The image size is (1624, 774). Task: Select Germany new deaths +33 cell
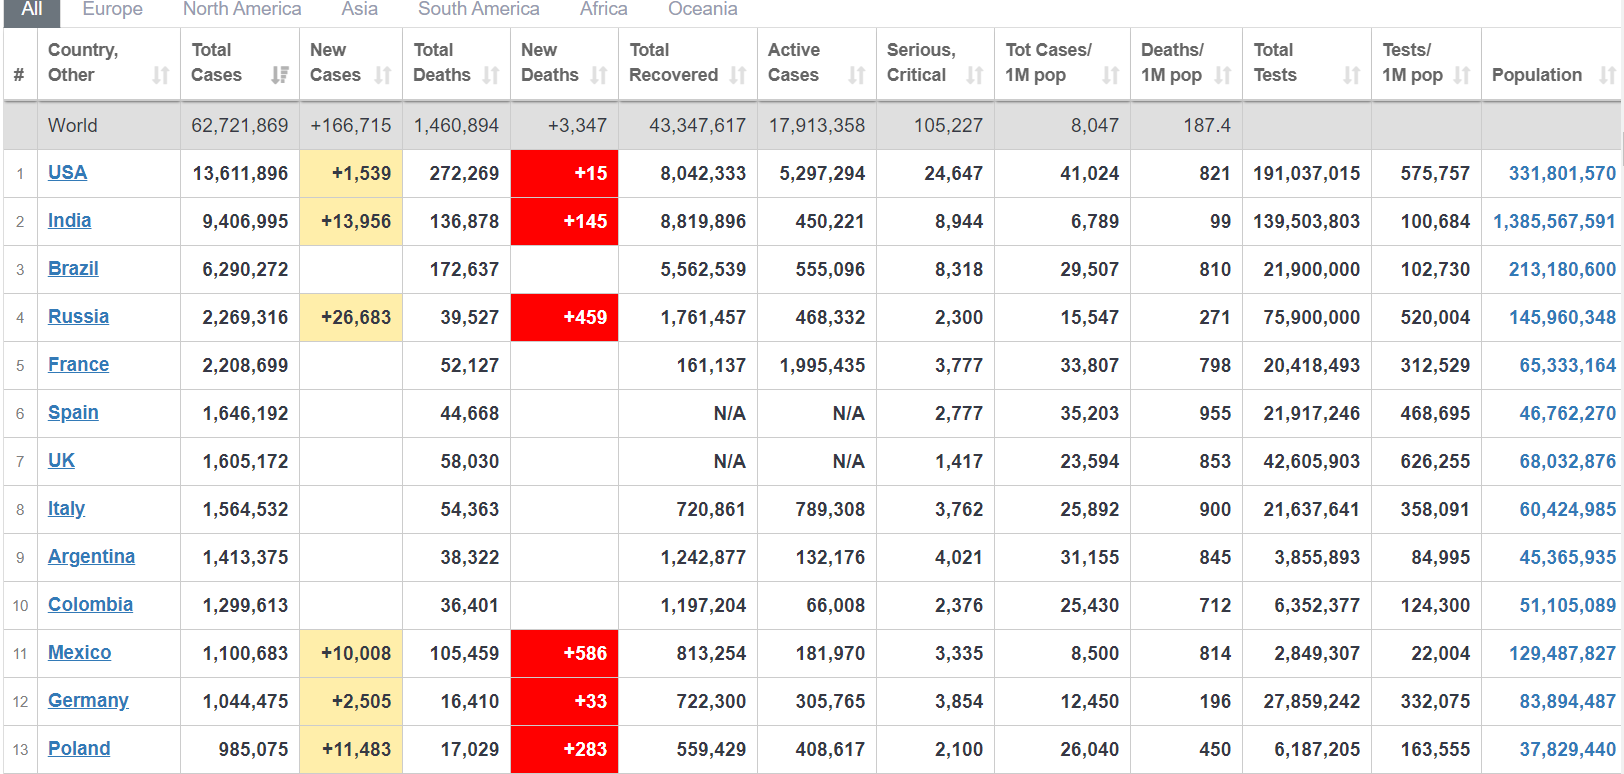pyautogui.click(x=564, y=701)
